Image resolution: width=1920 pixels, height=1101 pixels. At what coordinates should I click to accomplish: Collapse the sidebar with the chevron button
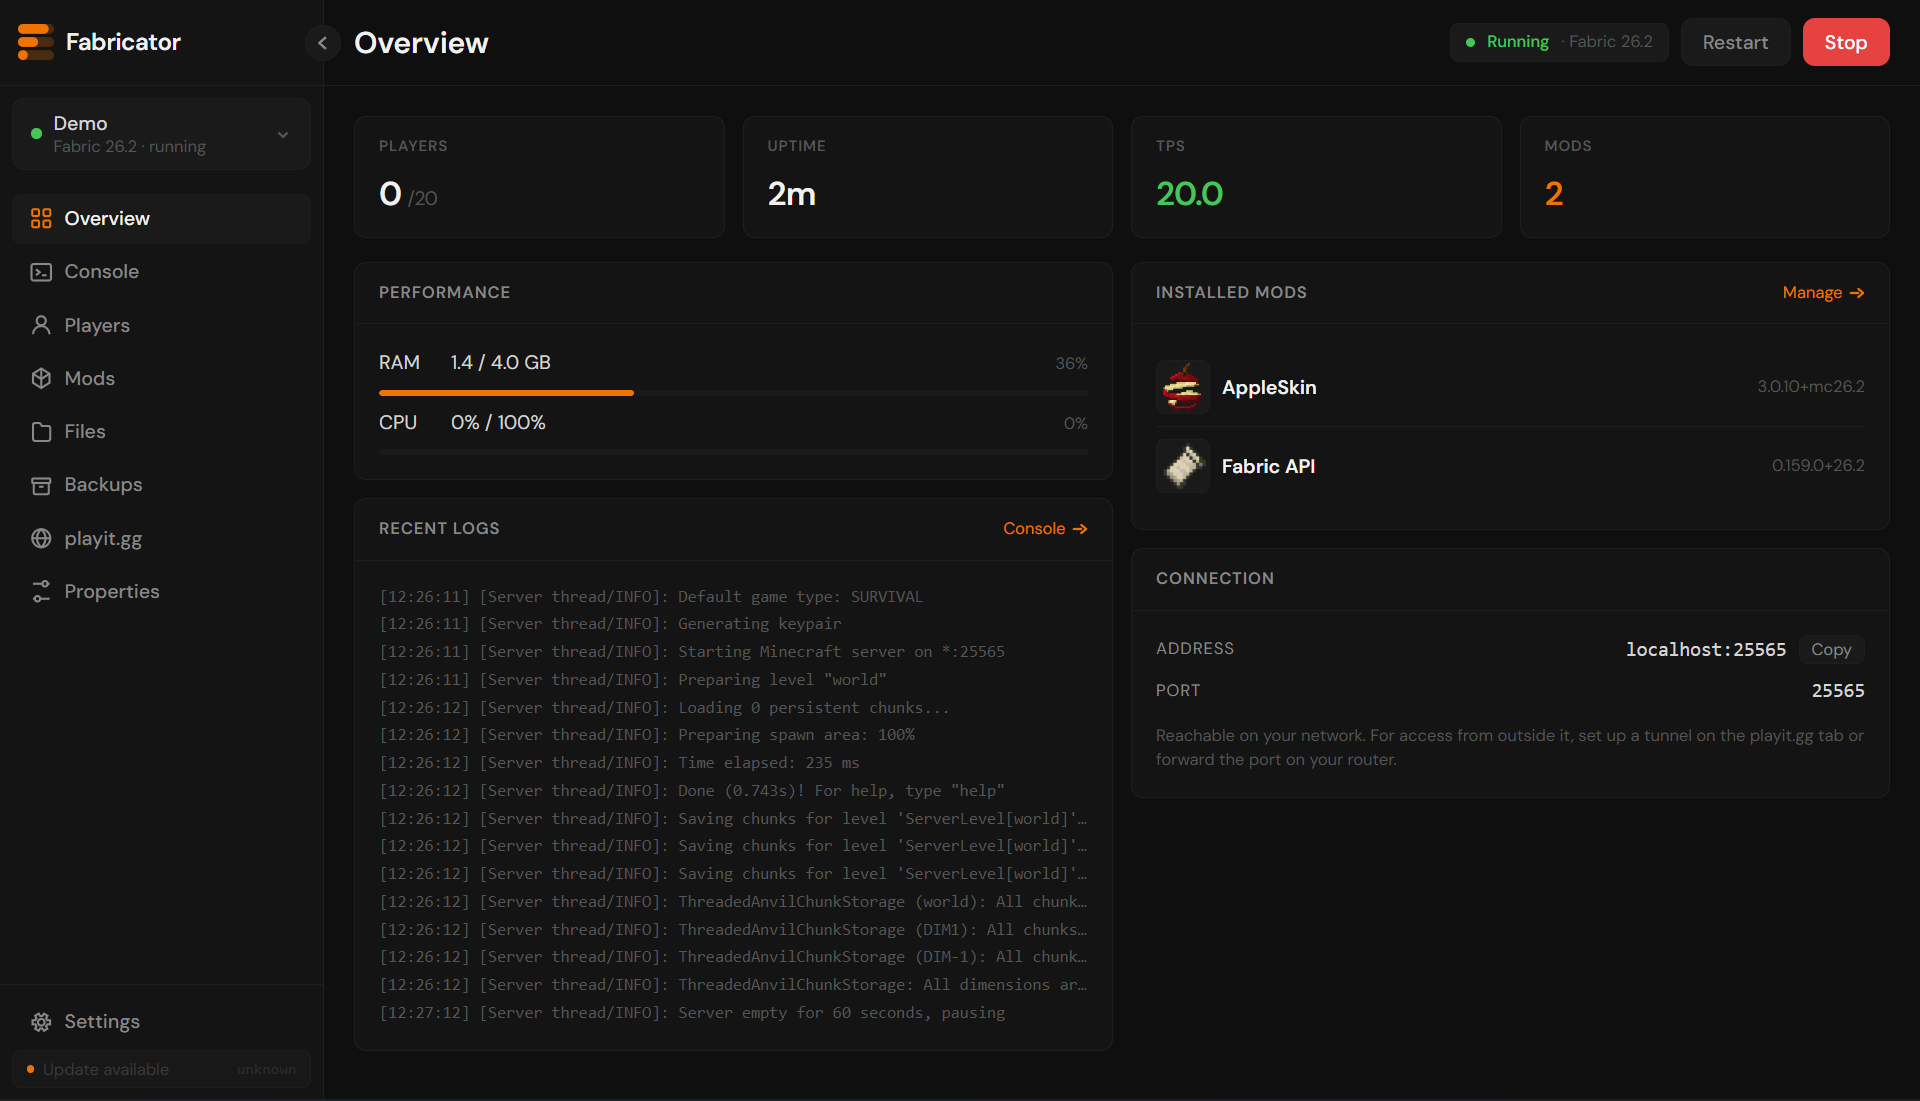pyautogui.click(x=322, y=42)
